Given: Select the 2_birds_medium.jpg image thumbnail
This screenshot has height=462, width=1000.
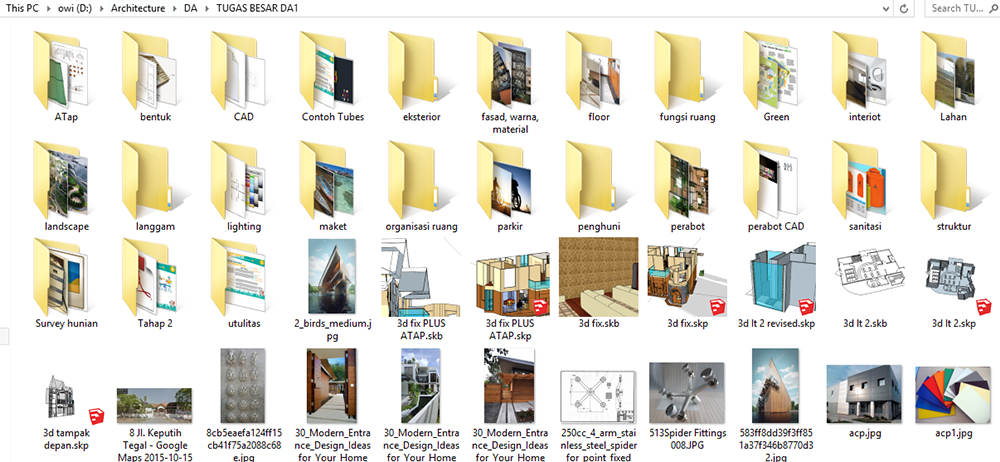Looking at the screenshot, I should tap(332, 277).
